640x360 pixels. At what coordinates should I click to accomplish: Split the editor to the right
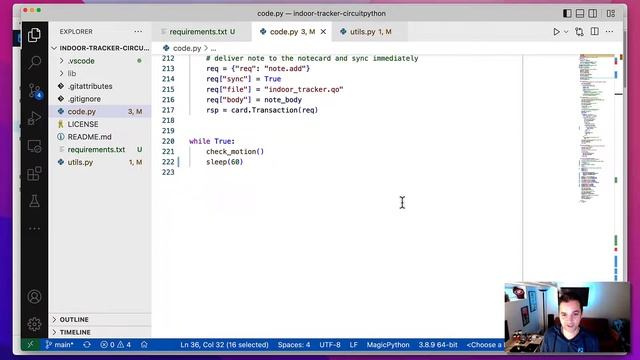[595, 31]
